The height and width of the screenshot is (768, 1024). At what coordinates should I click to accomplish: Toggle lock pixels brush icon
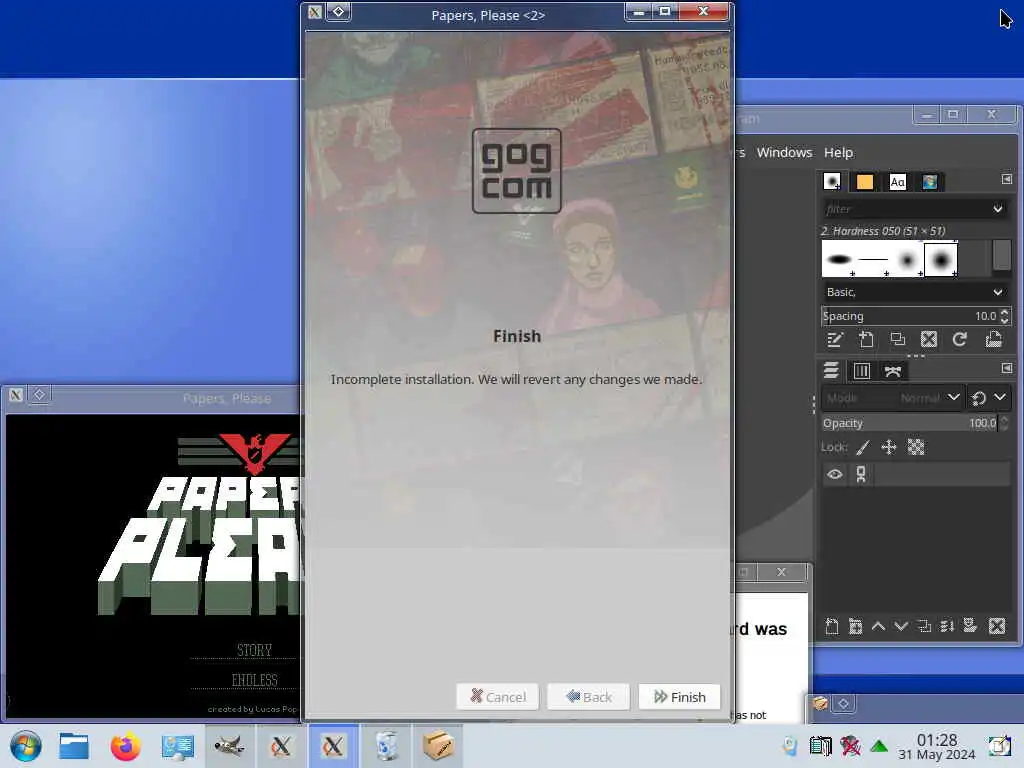point(863,447)
